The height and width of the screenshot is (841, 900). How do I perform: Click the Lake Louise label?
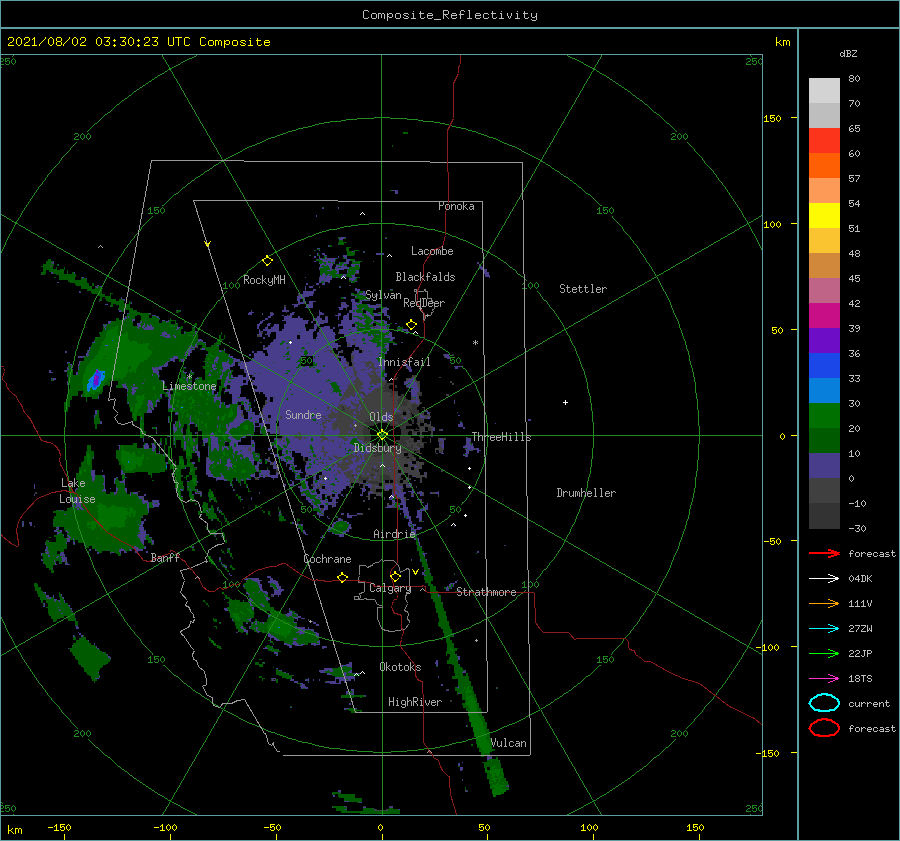pos(77,491)
